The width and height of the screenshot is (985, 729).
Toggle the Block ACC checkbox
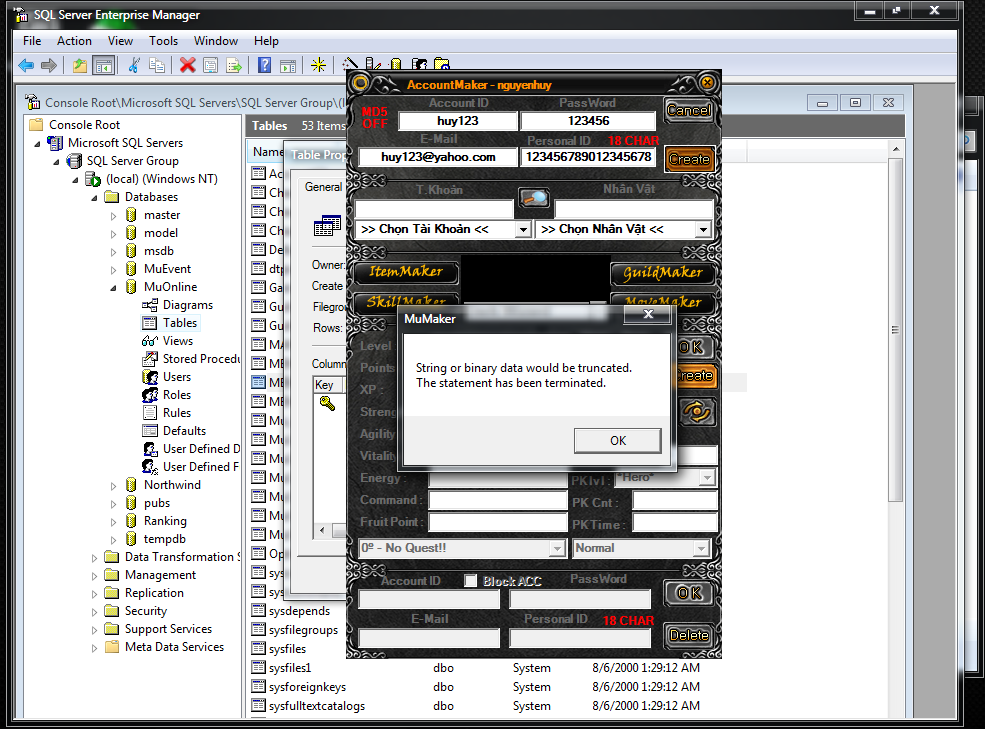(470, 581)
